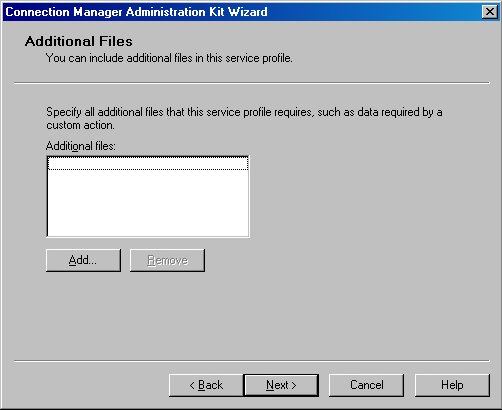The width and height of the screenshot is (502, 410).
Task: Click the separator line under the heading
Action: tap(252, 83)
